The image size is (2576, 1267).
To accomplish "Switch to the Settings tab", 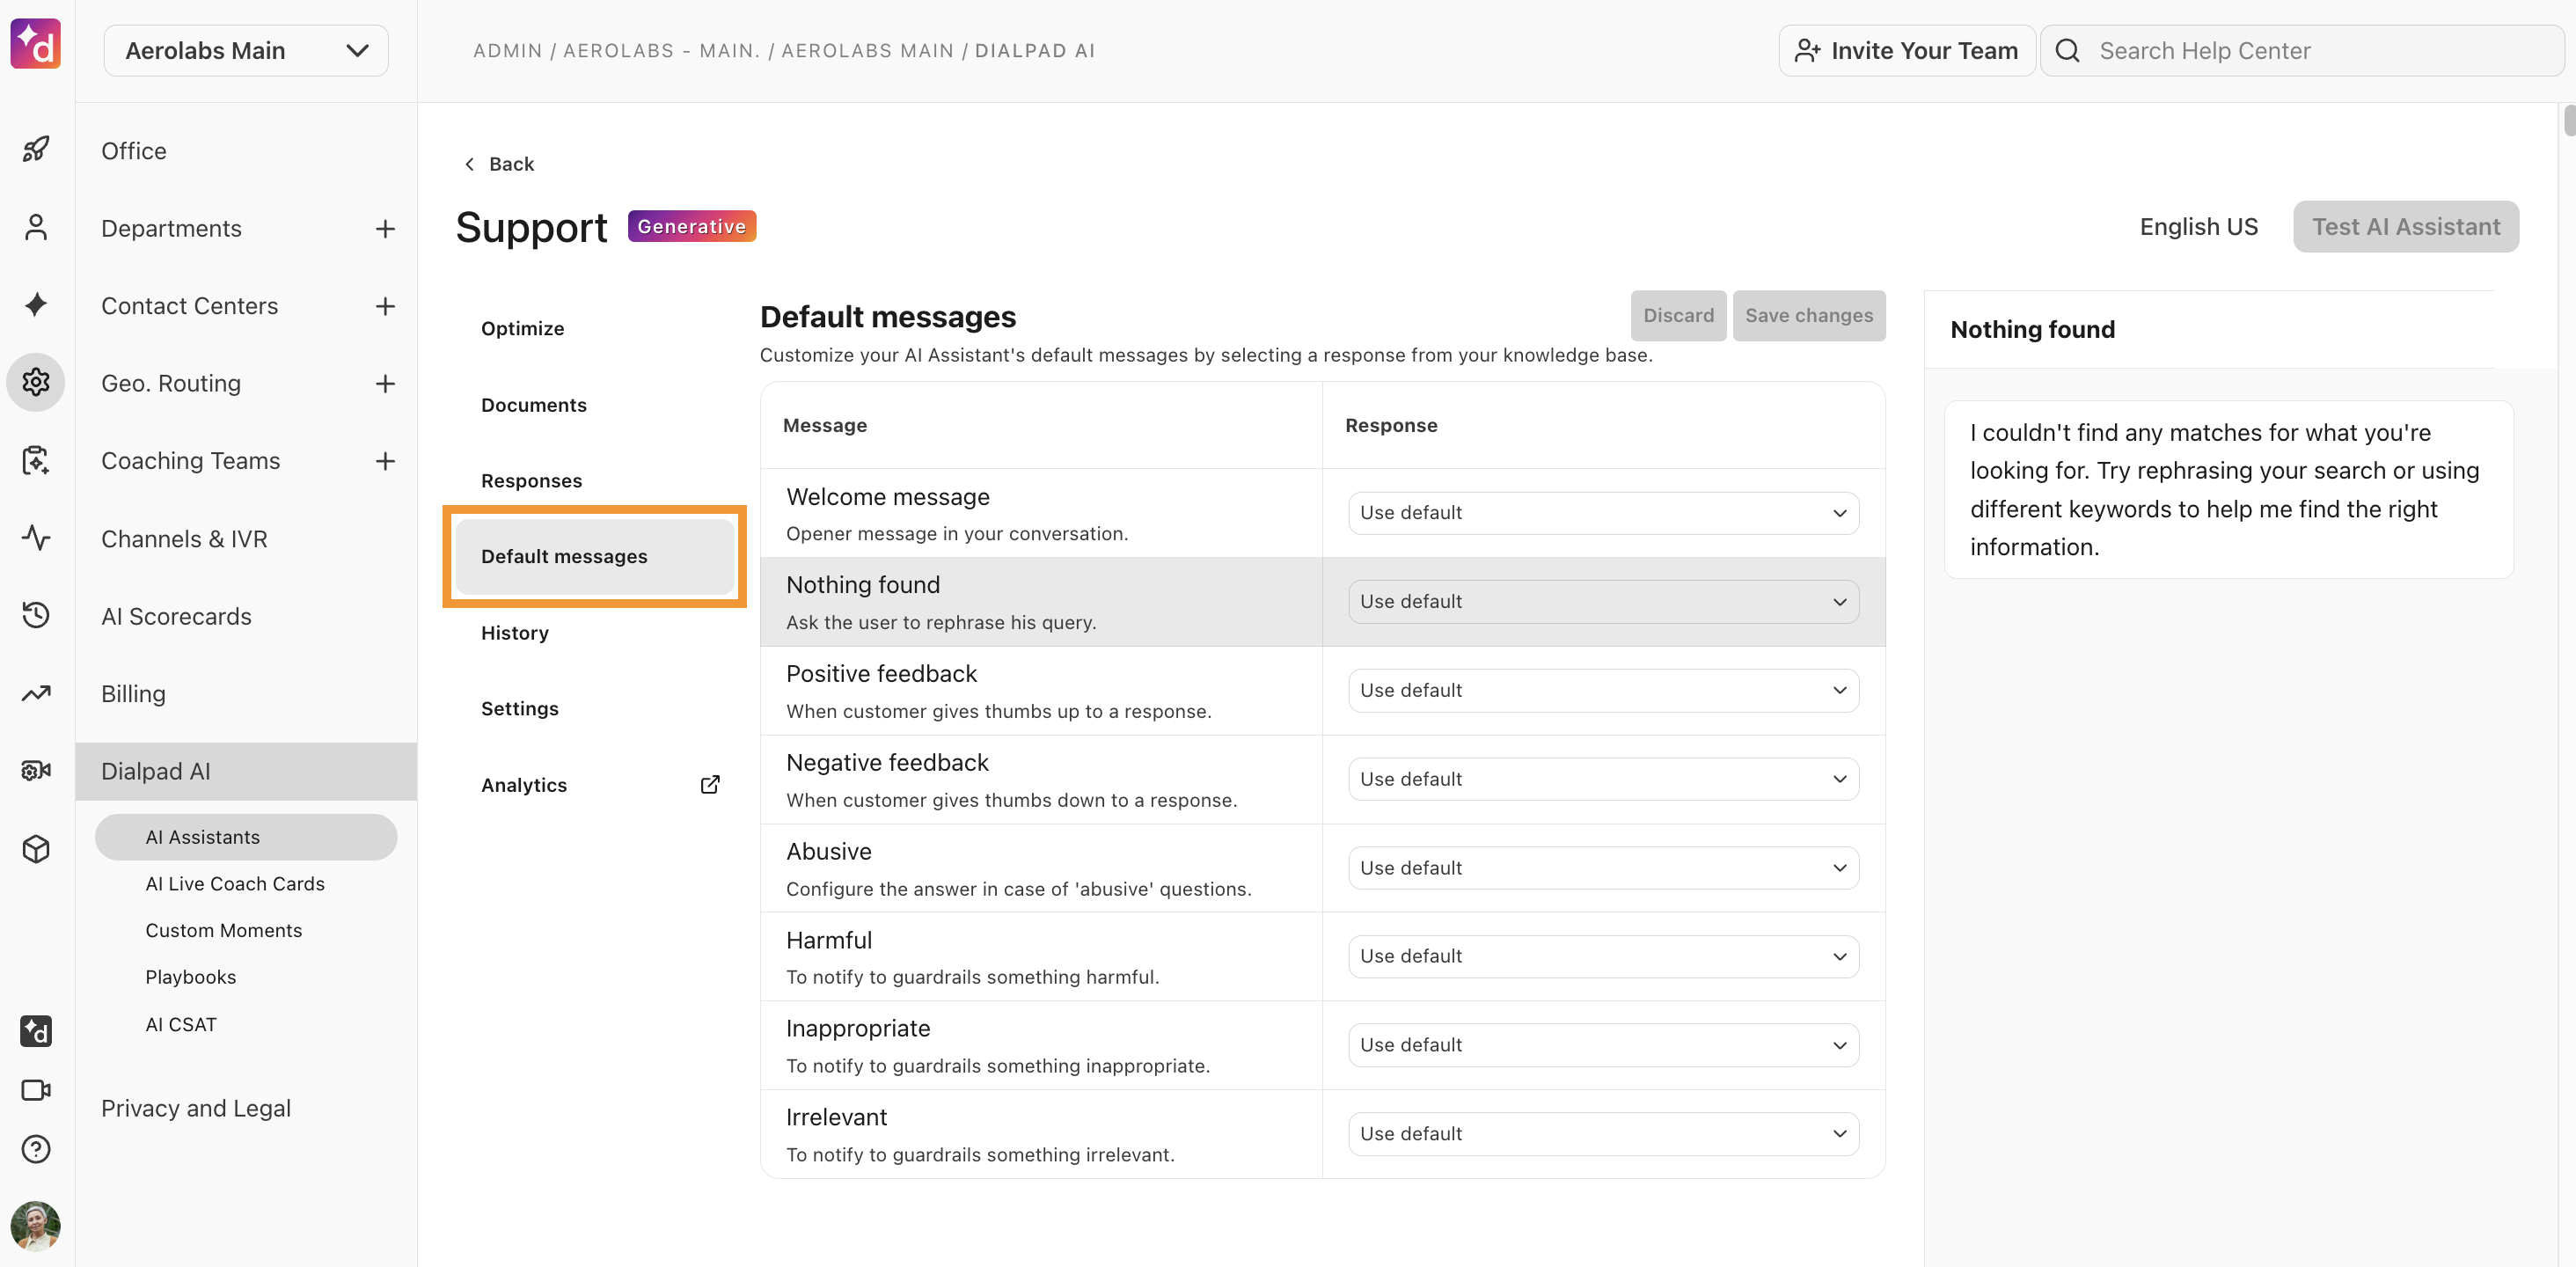I will (594, 709).
